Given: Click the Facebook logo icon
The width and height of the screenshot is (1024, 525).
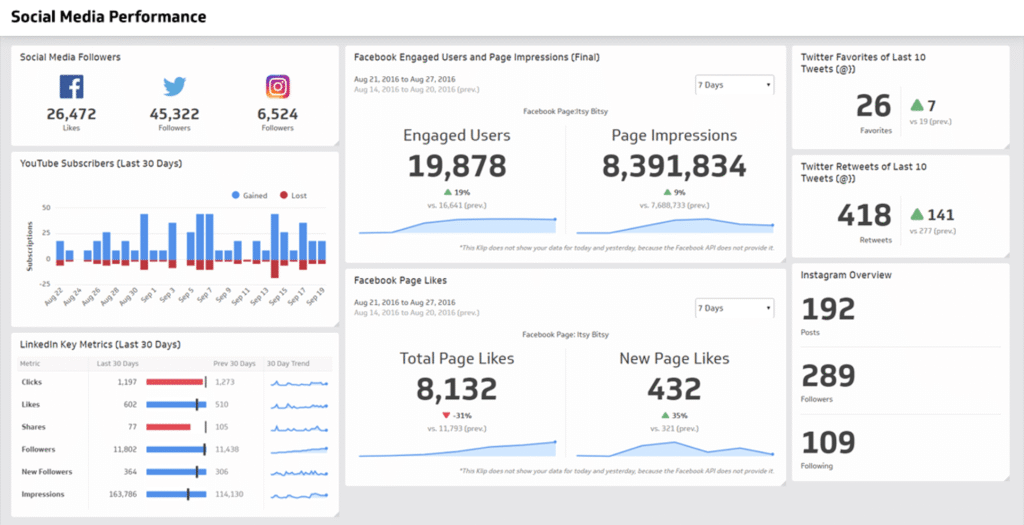Looking at the screenshot, I should pyautogui.click(x=71, y=87).
